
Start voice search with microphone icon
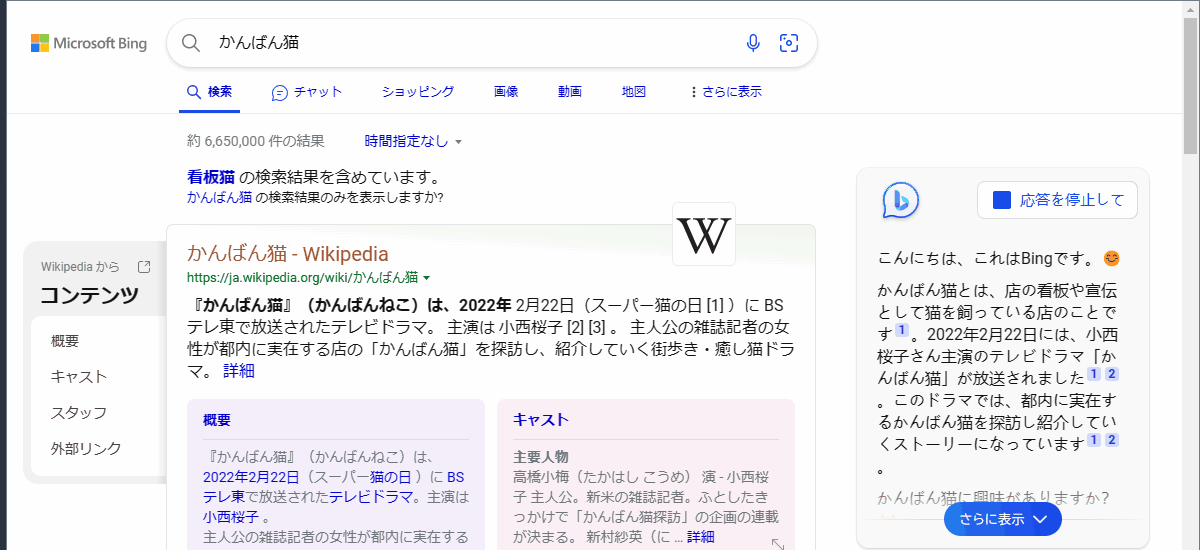(x=753, y=43)
